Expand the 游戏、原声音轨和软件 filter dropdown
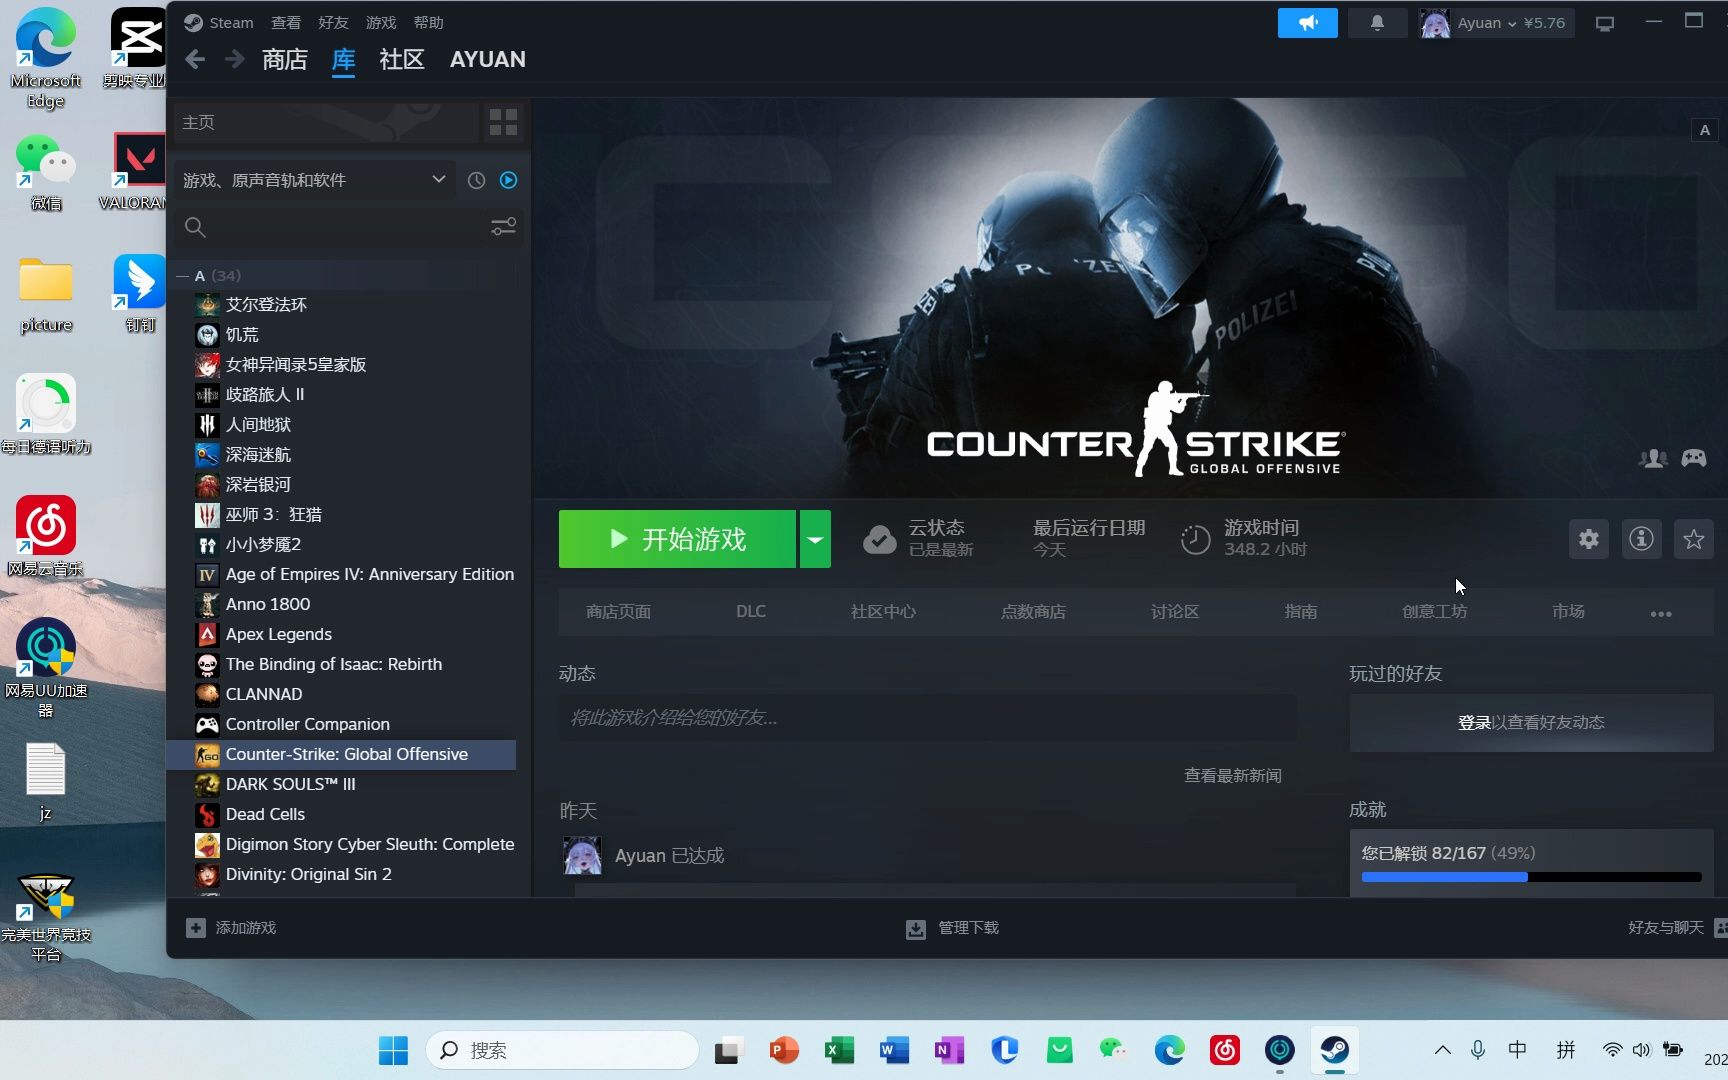The width and height of the screenshot is (1728, 1080). (x=314, y=180)
